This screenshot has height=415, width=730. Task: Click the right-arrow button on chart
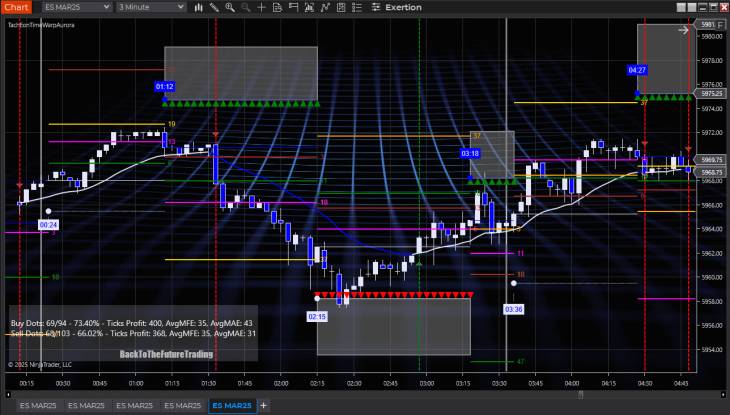pos(683,30)
